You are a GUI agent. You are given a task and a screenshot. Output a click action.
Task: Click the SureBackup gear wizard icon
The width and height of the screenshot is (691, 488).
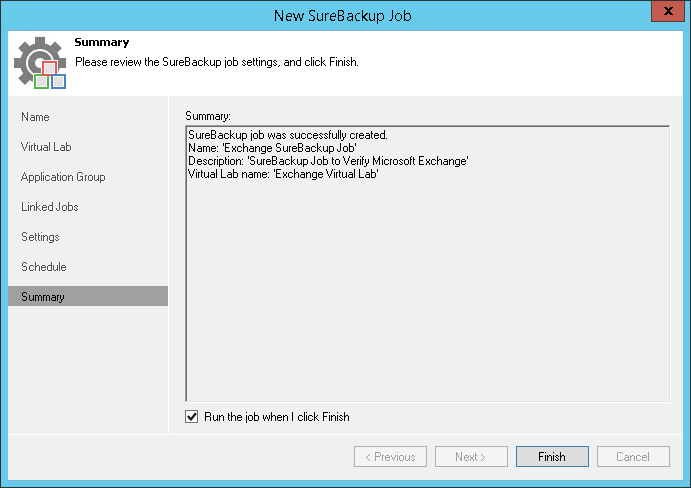tap(40, 64)
